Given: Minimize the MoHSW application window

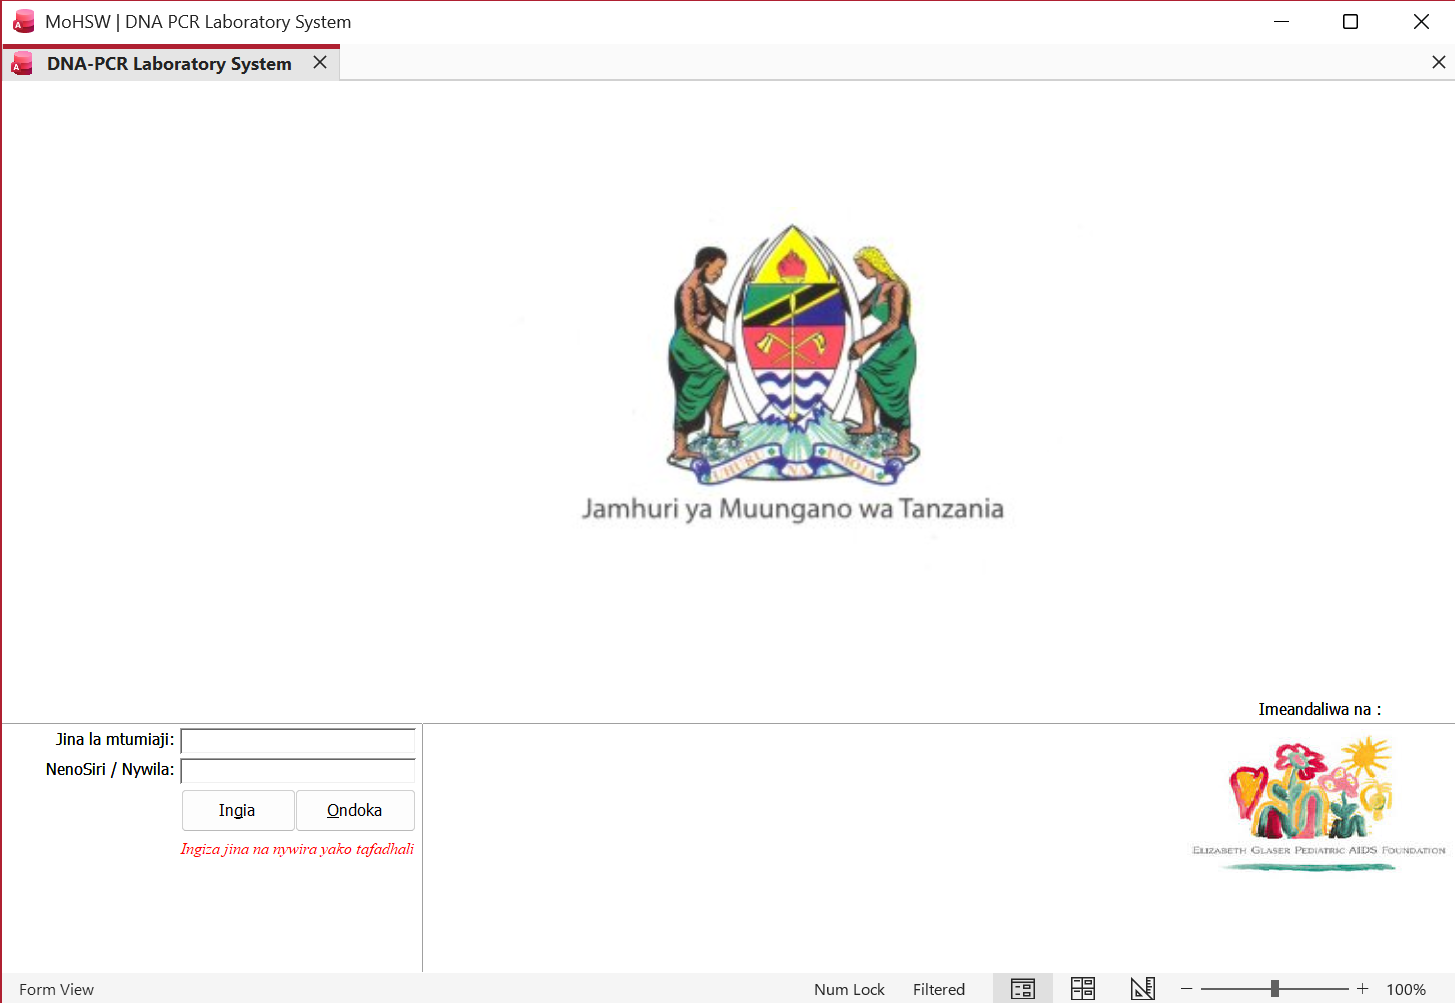Looking at the screenshot, I should pos(1281,21).
